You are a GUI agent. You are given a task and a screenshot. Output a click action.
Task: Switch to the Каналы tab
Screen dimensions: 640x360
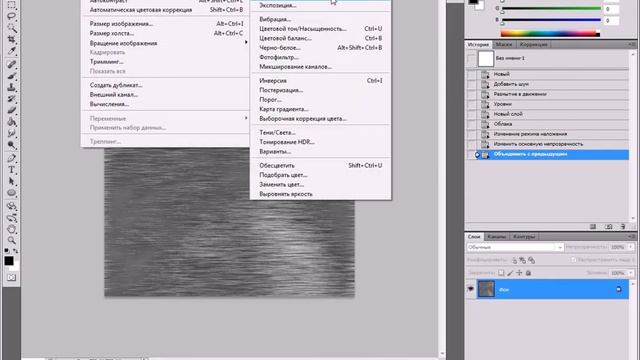[x=497, y=236]
